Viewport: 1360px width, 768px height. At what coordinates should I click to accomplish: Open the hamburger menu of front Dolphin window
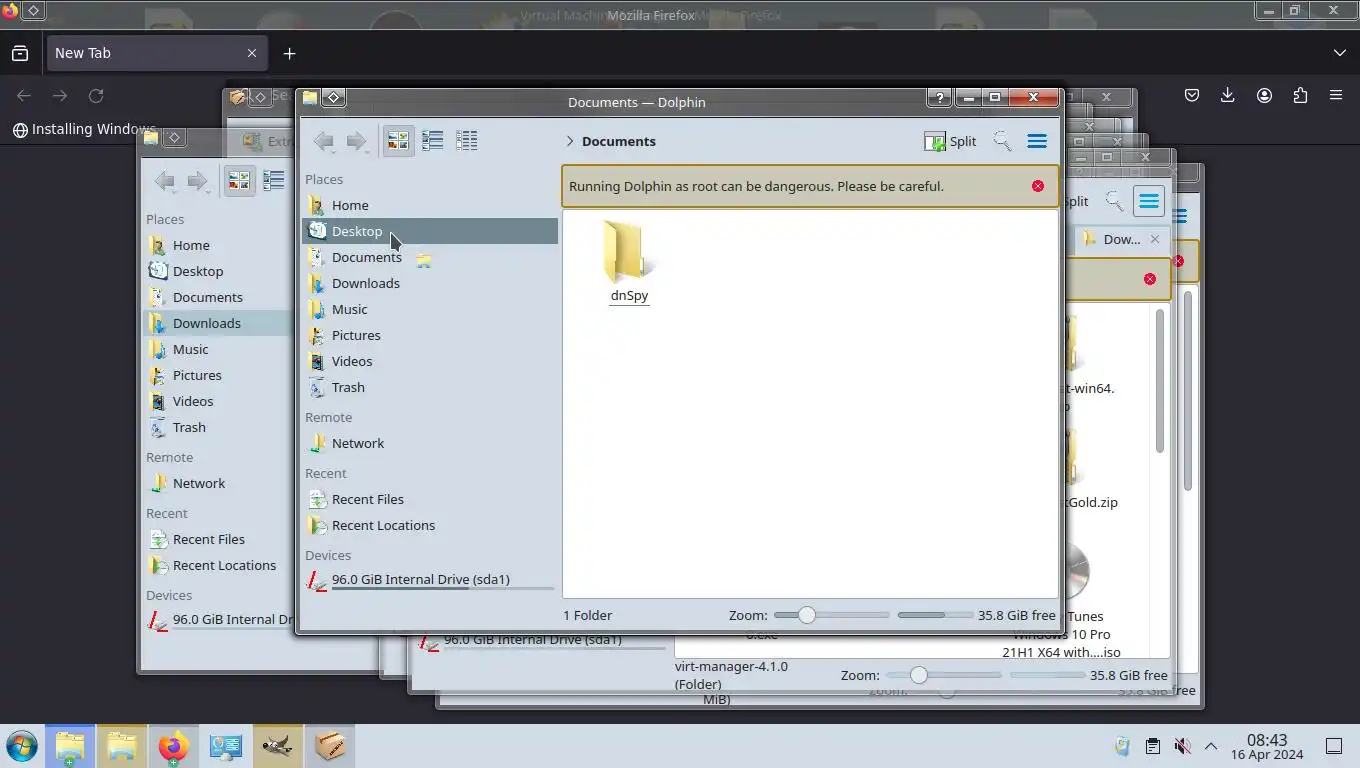(x=1037, y=141)
